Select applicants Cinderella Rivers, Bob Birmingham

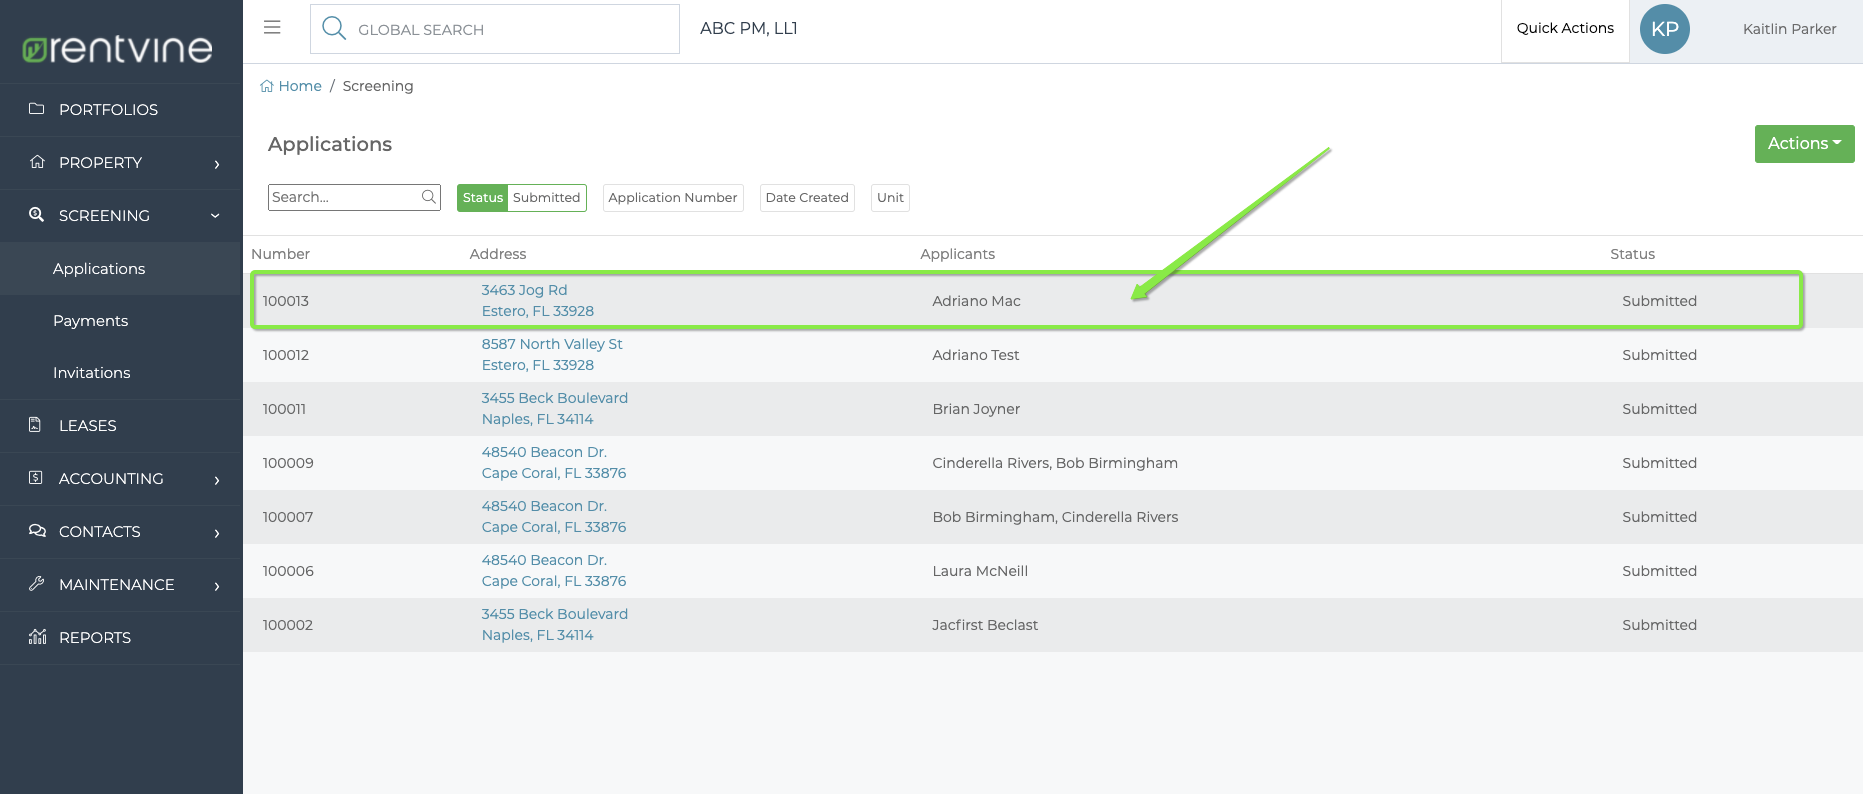[1055, 463]
